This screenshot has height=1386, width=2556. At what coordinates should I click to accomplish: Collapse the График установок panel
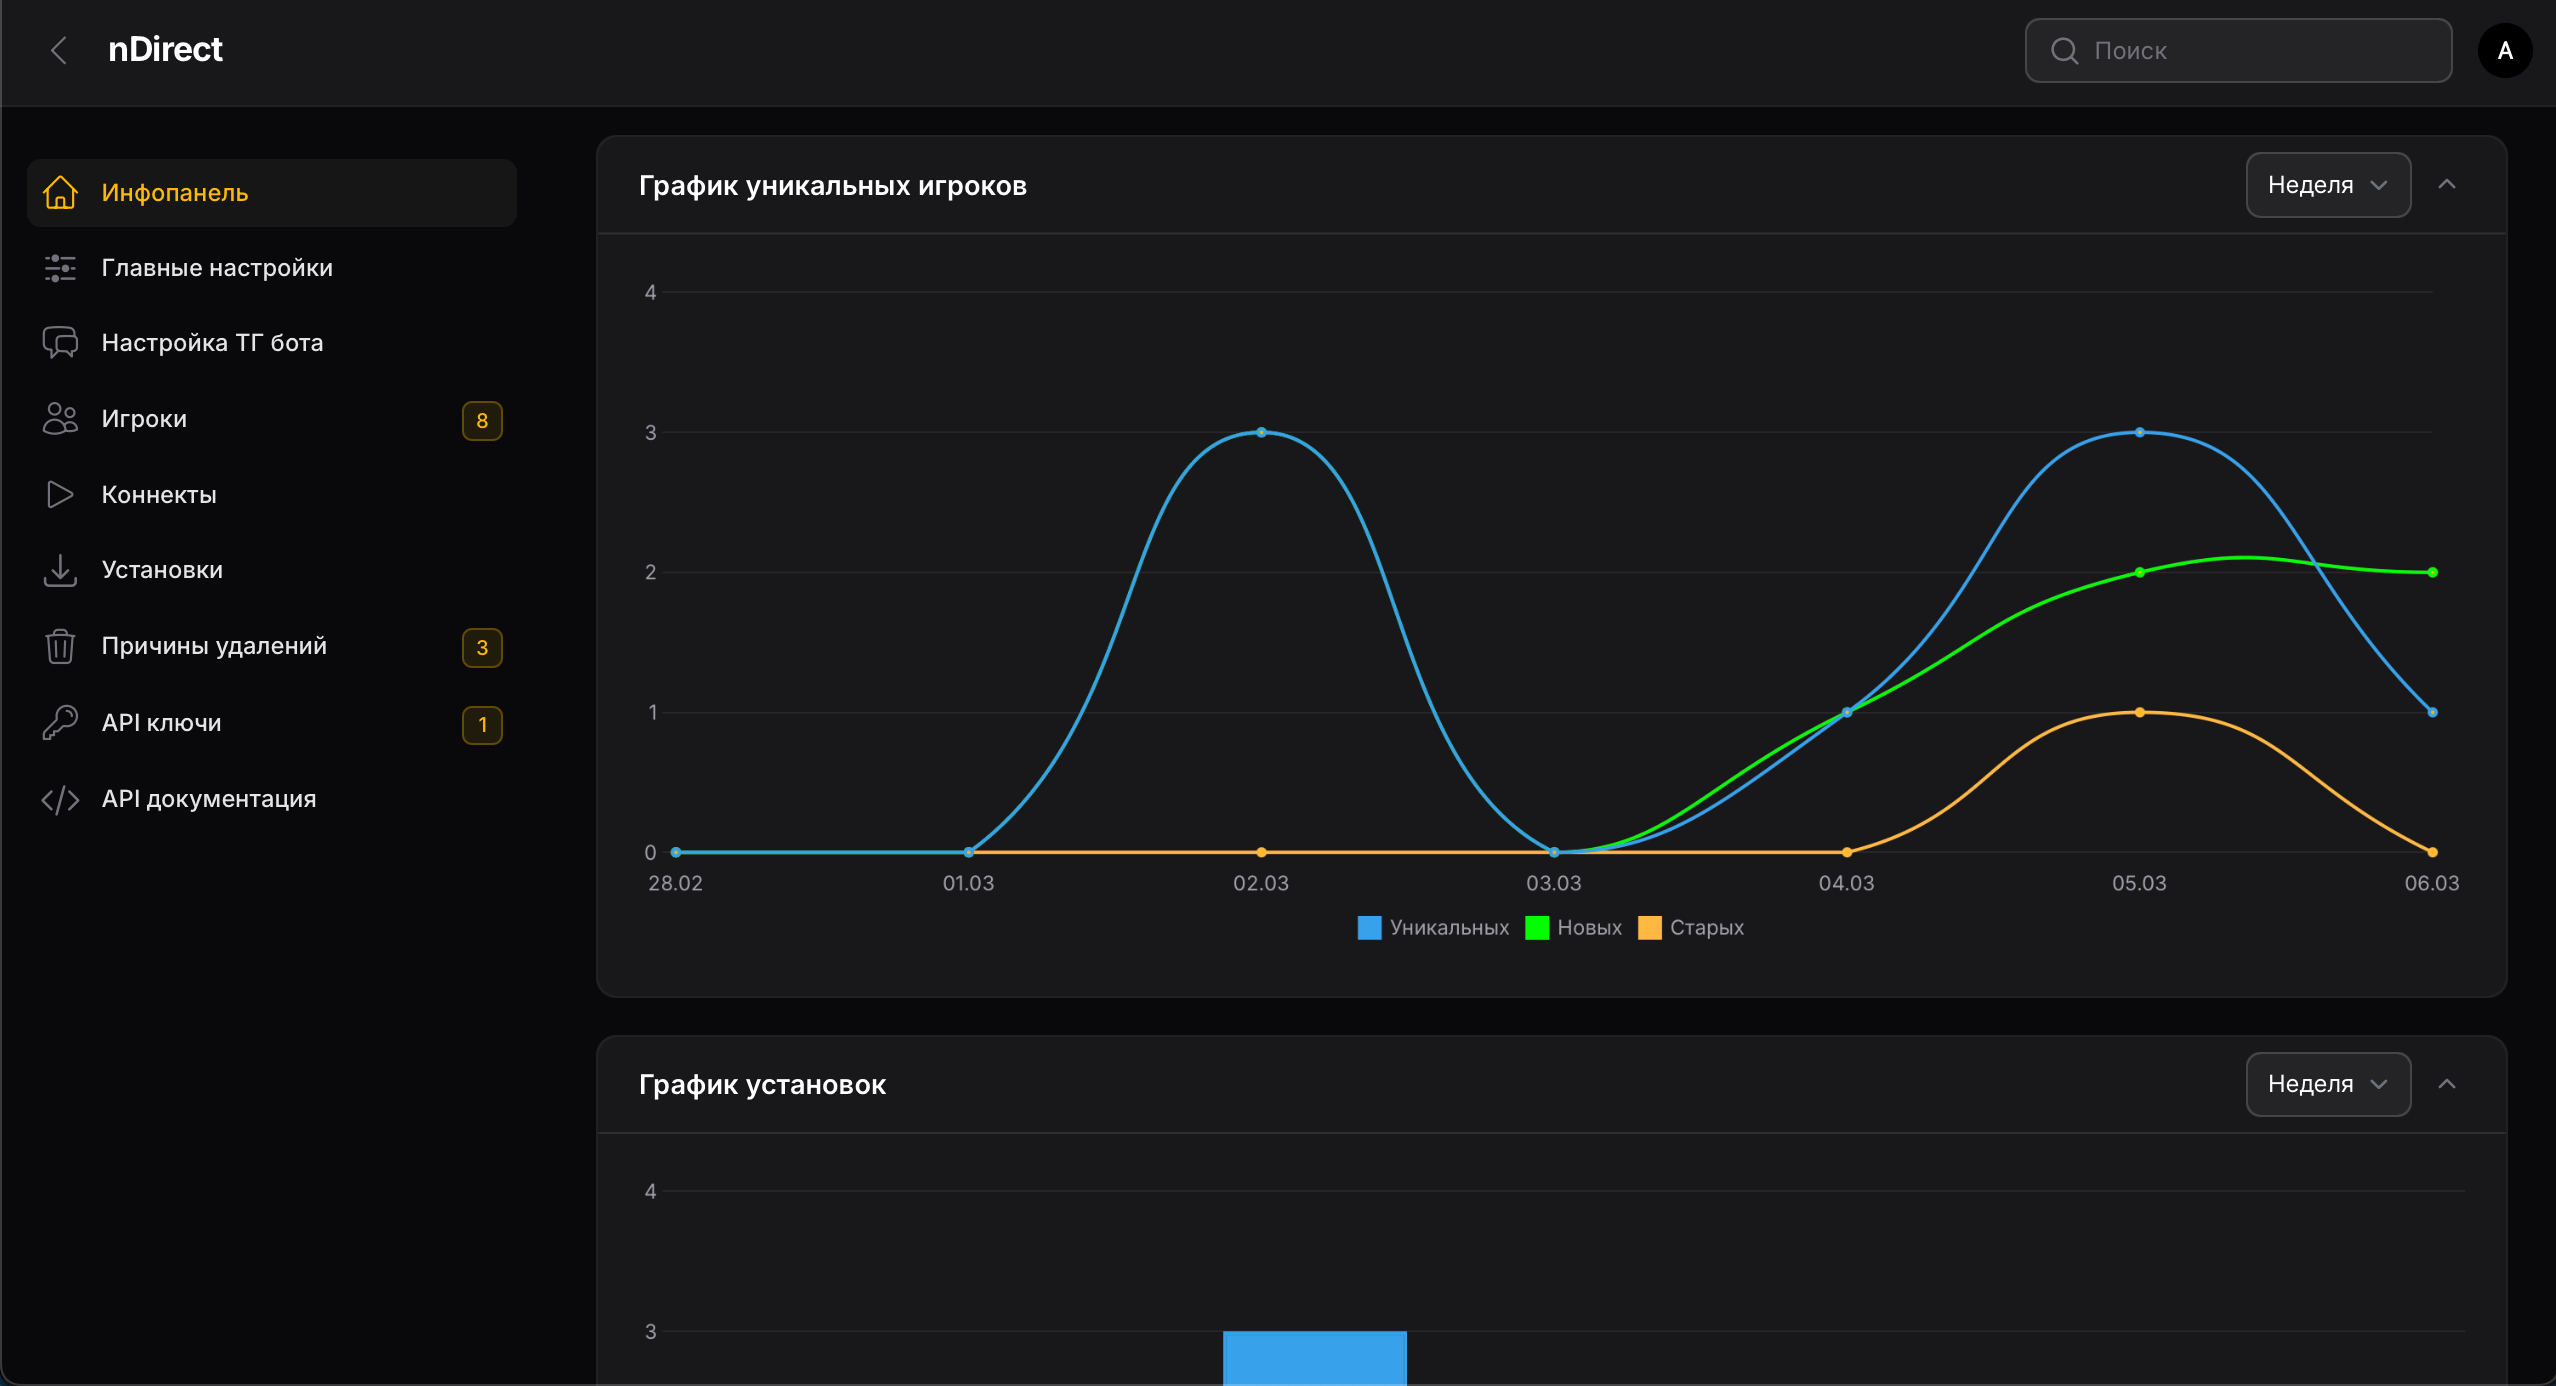click(x=2446, y=1084)
